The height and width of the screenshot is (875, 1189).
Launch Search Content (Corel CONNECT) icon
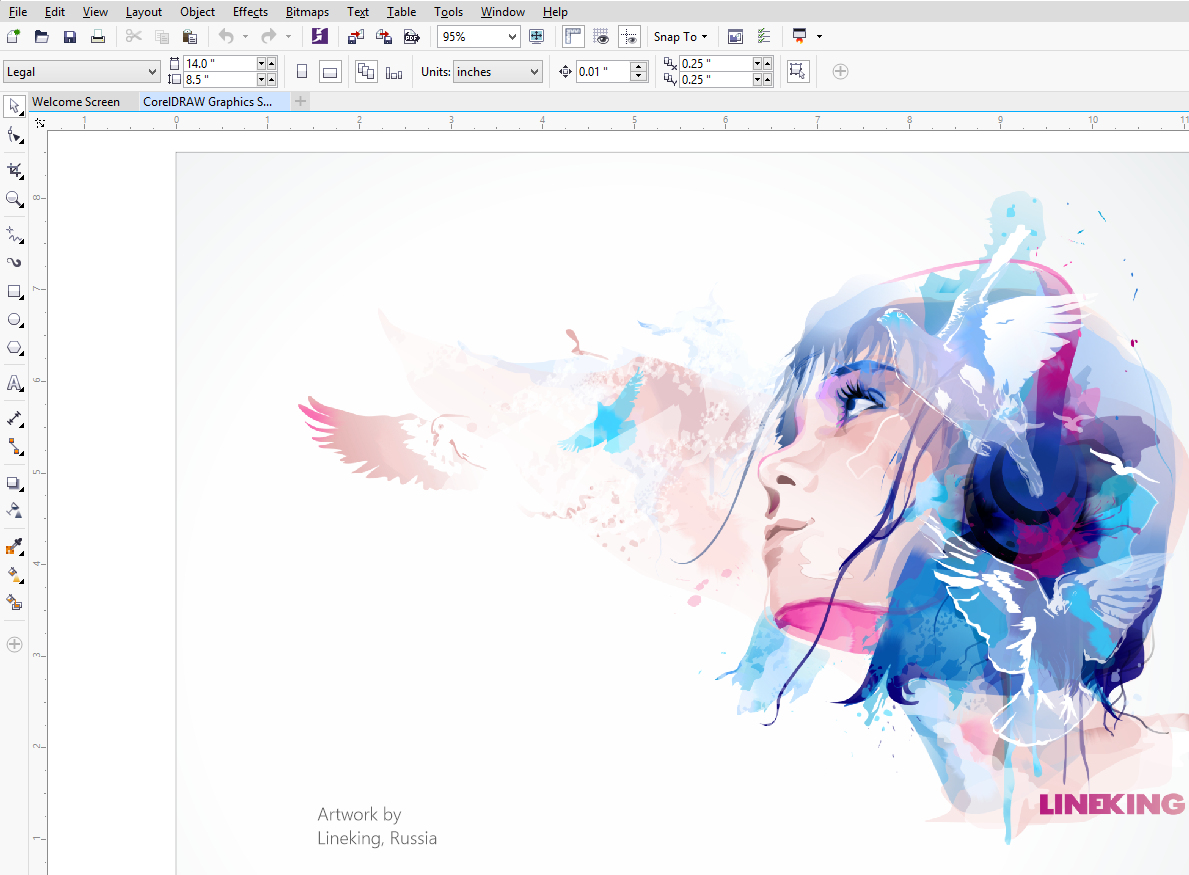[x=320, y=36]
